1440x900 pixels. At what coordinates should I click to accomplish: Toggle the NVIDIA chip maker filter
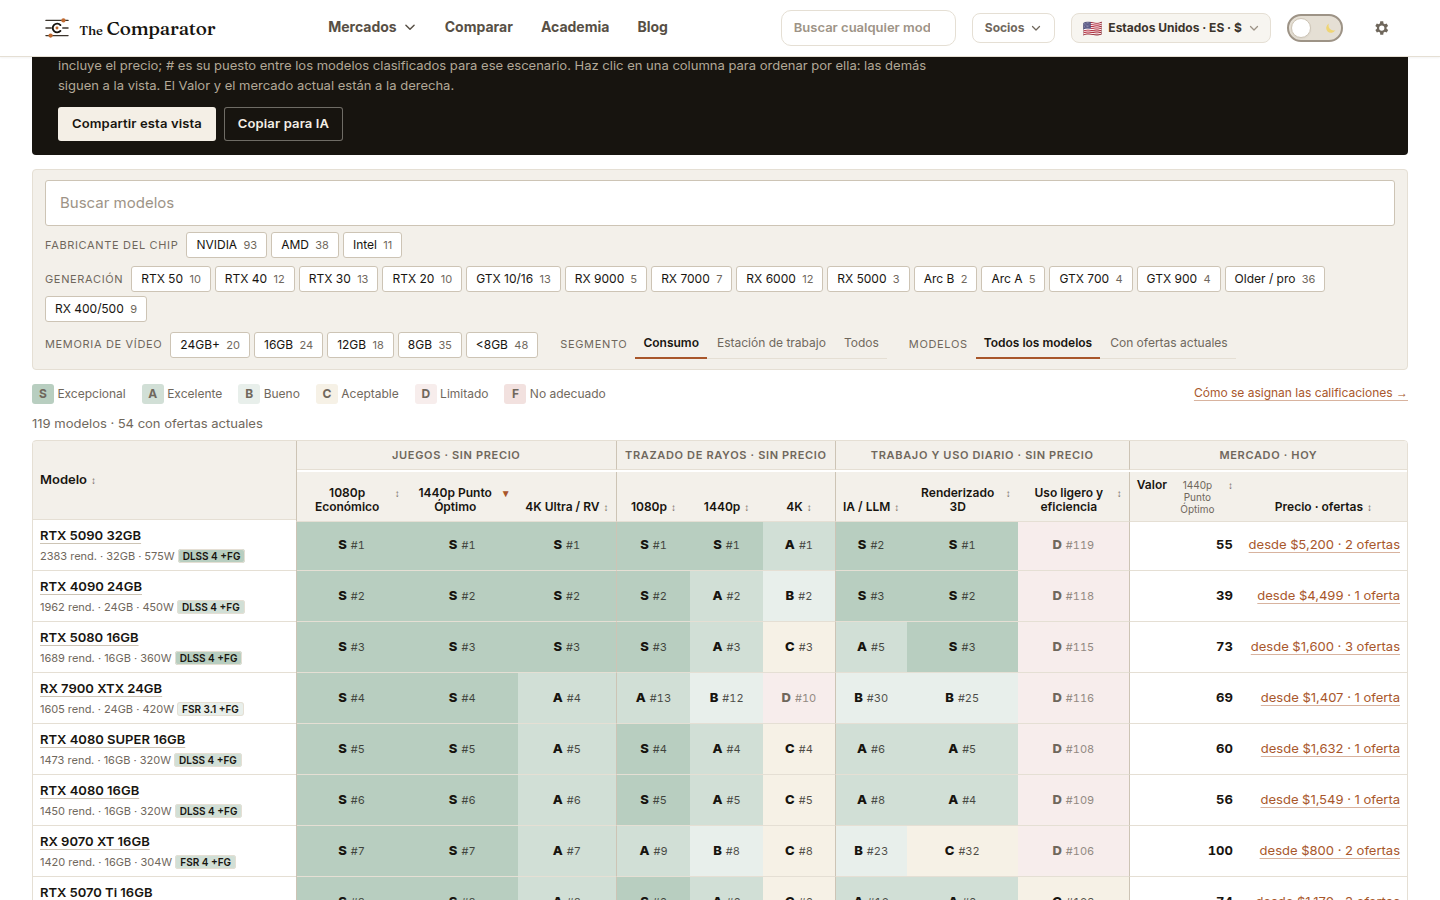226,245
